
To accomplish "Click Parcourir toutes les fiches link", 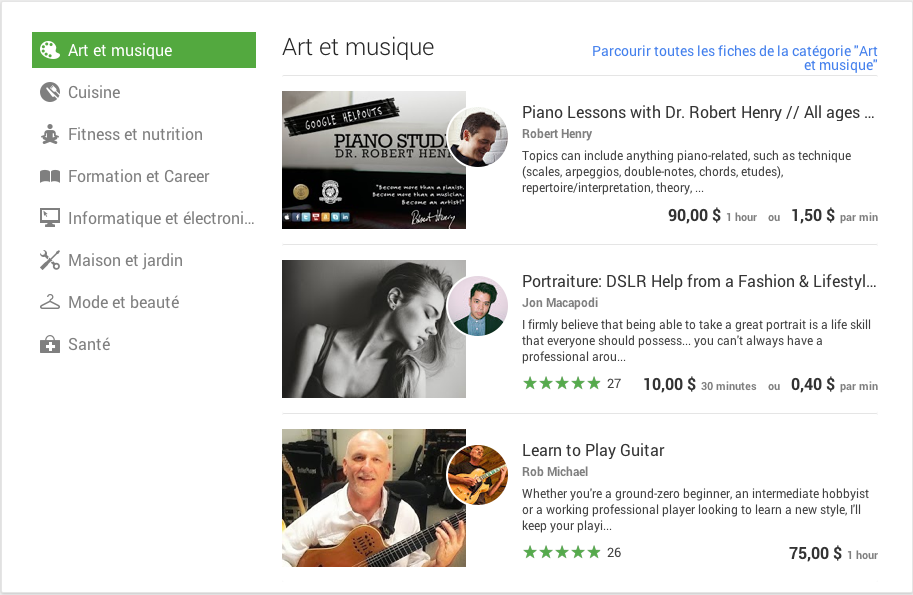I will tap(734, 58).
